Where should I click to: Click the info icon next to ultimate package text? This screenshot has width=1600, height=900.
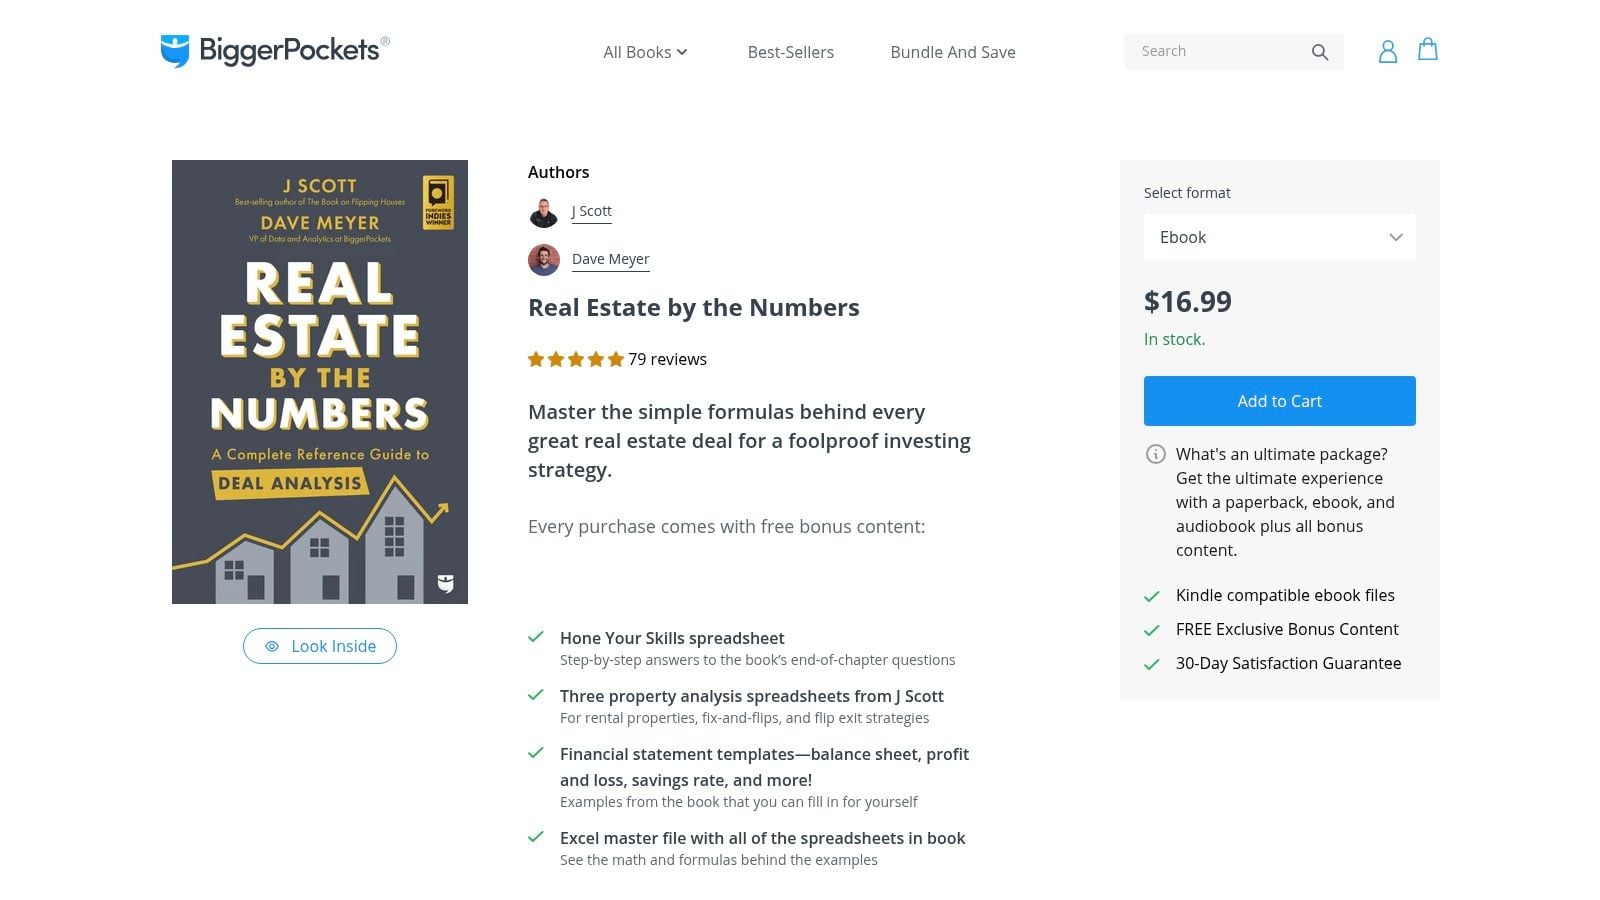[x=1155, y=454]
